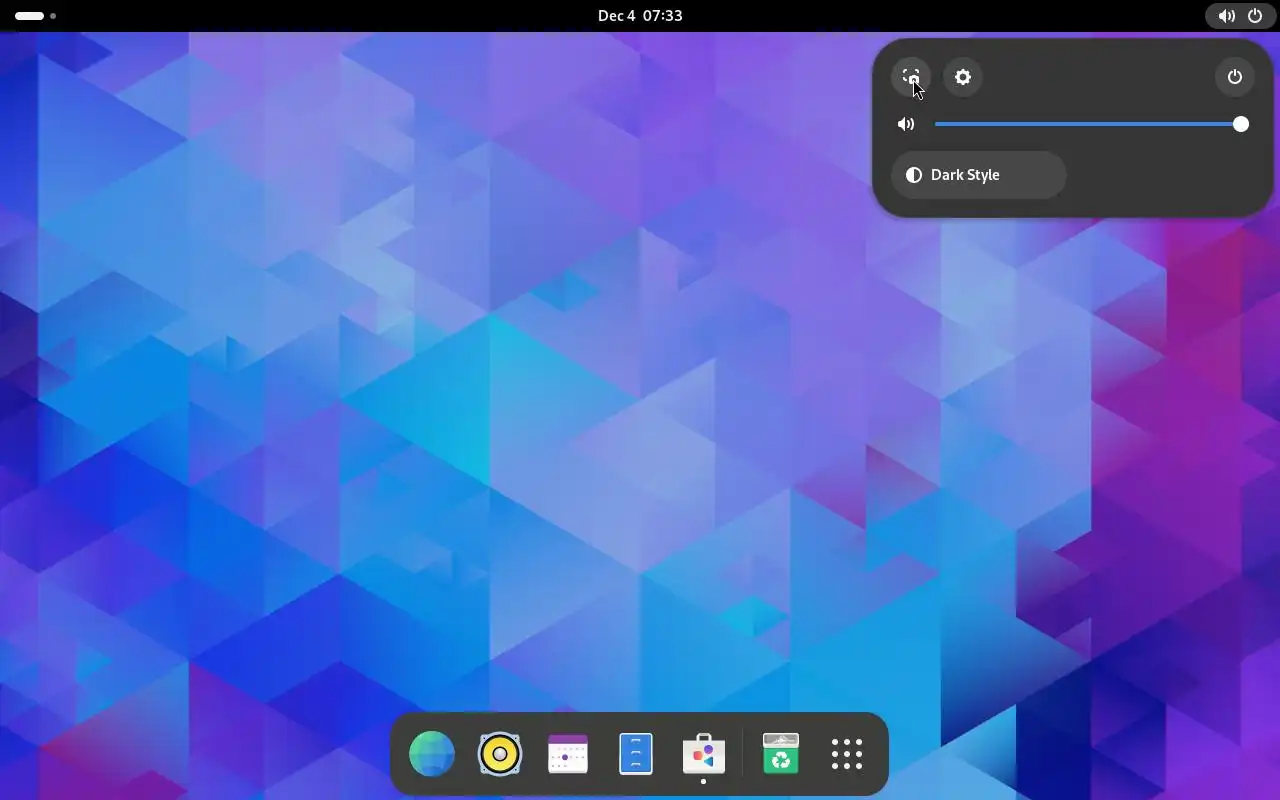The width and height of the screenshot is (1280, 800).
Task: Select the small workspace dot indicator
Action: tap(53, 16)
